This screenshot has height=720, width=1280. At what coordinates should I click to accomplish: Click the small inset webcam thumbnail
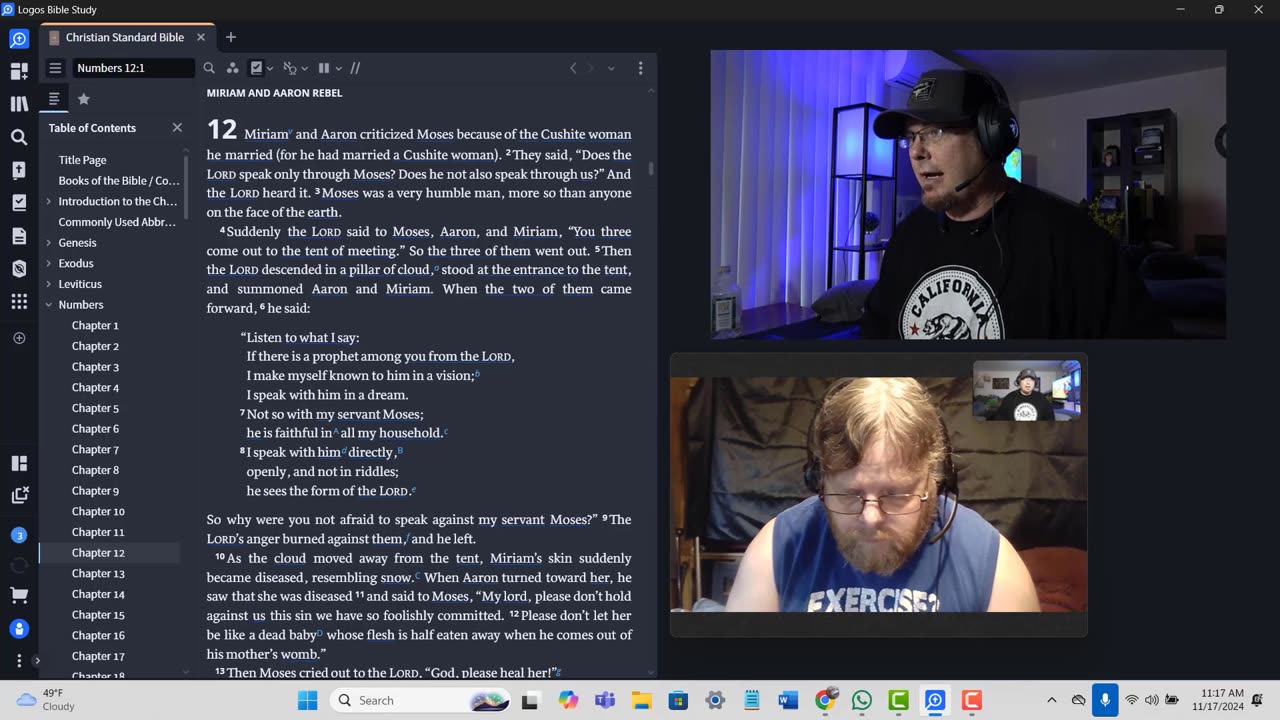[1026, 391]
